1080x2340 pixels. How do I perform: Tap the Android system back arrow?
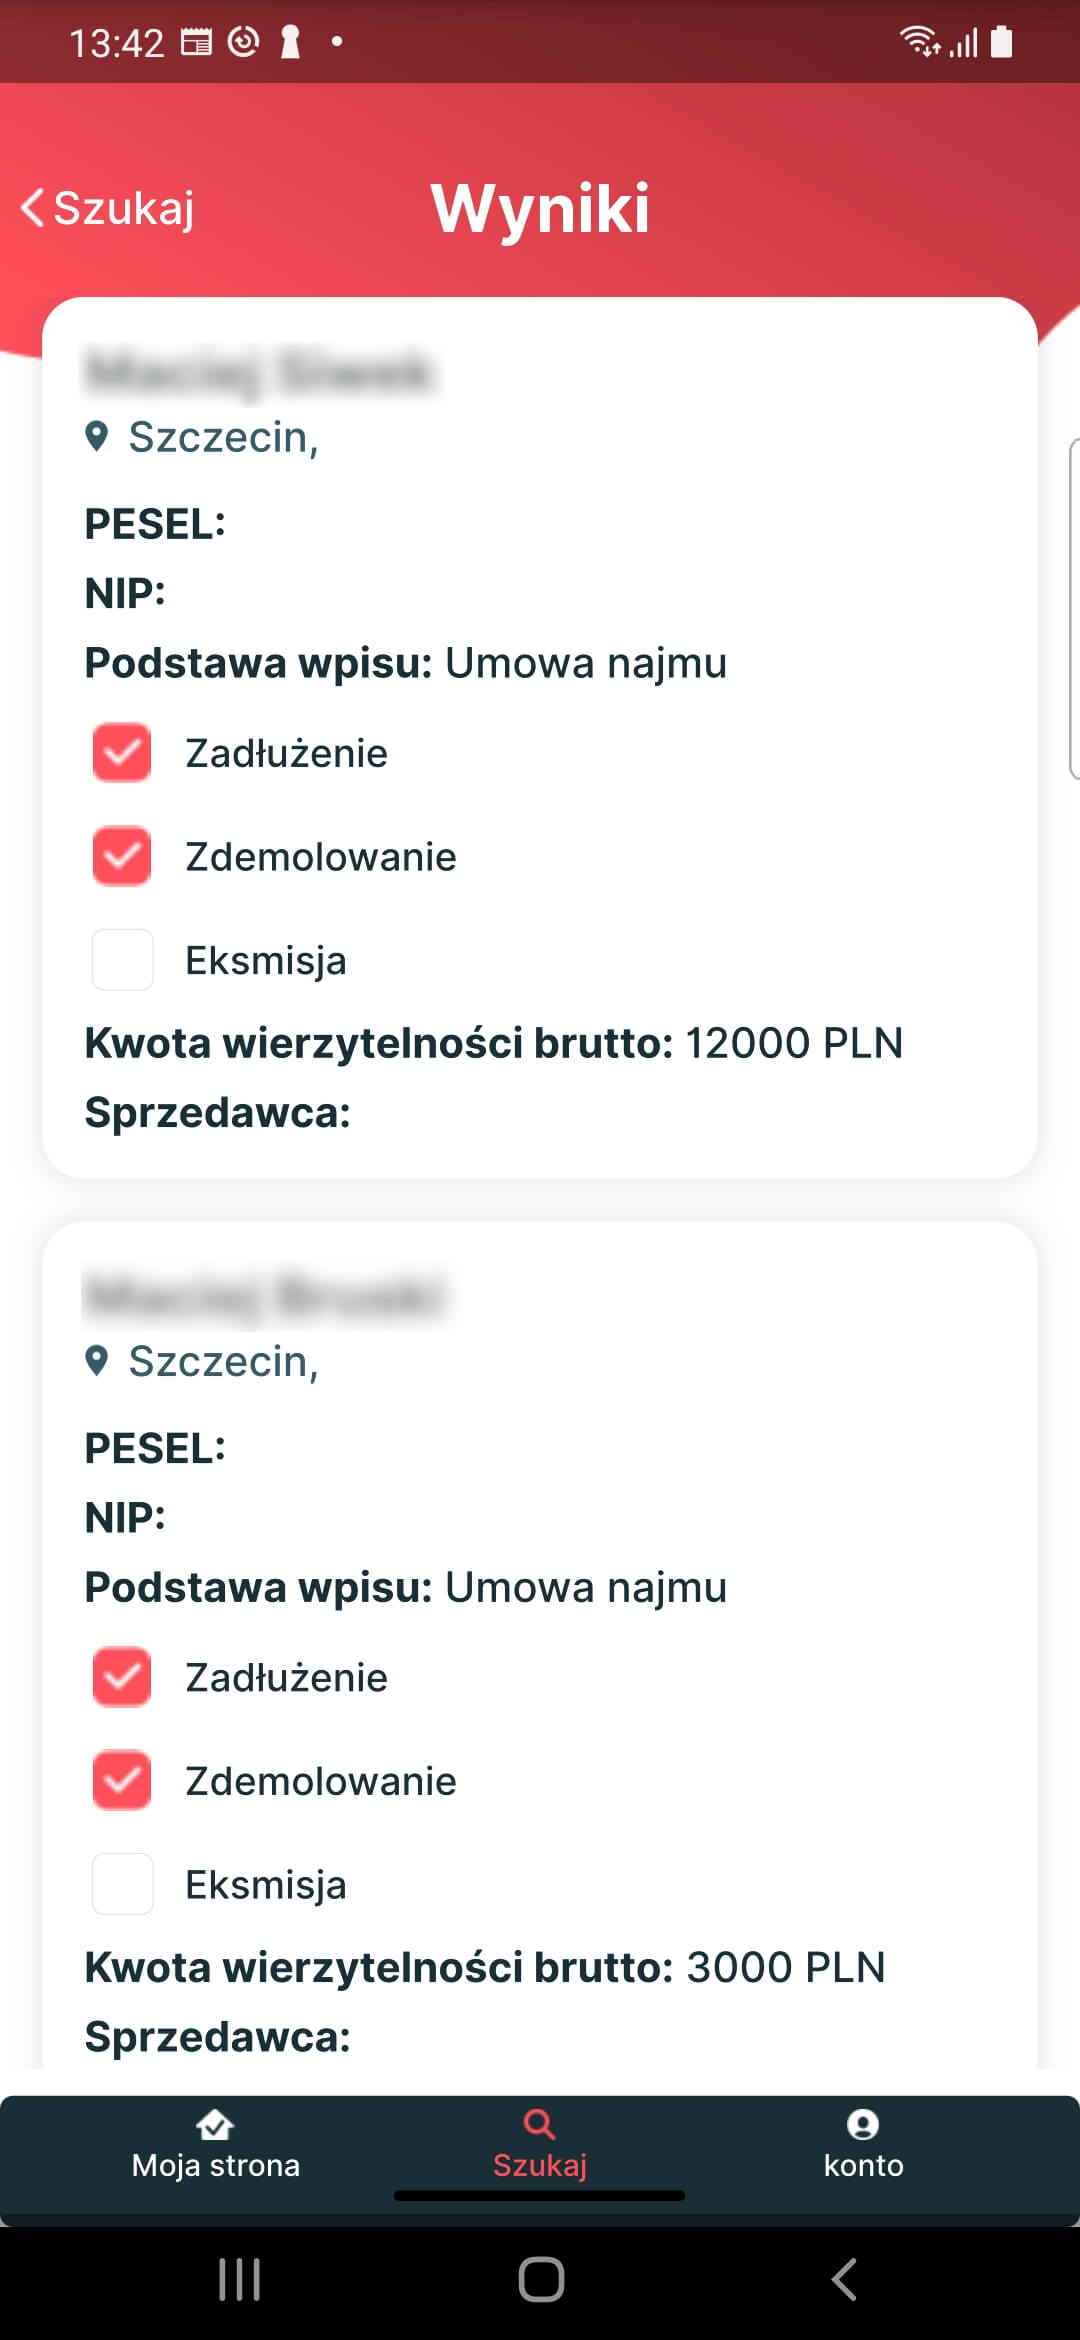(x=844, y=2280)
